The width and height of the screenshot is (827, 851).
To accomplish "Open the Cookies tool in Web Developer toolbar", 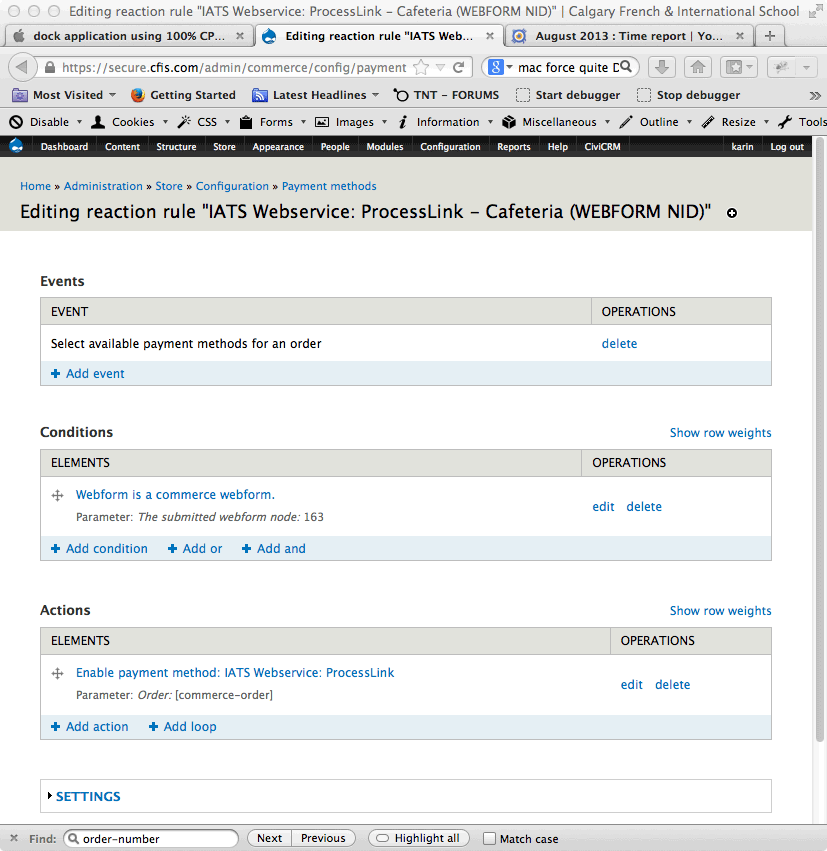I will pyautogui.click(x=125, y=121).
